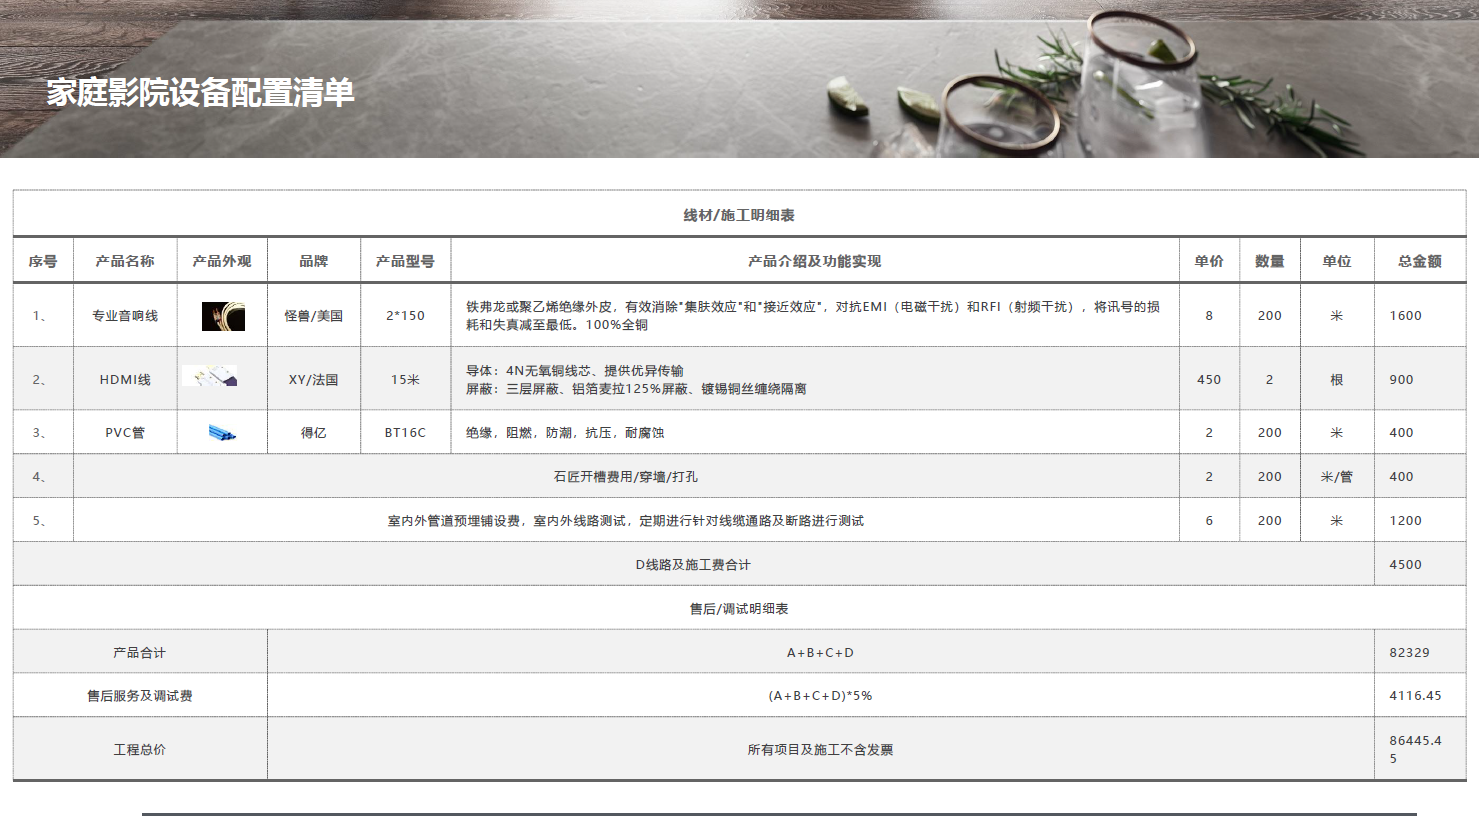Screen dimensions: 1479x831
Task: Click the 产品名称 column header
Action: coord(125,261)
